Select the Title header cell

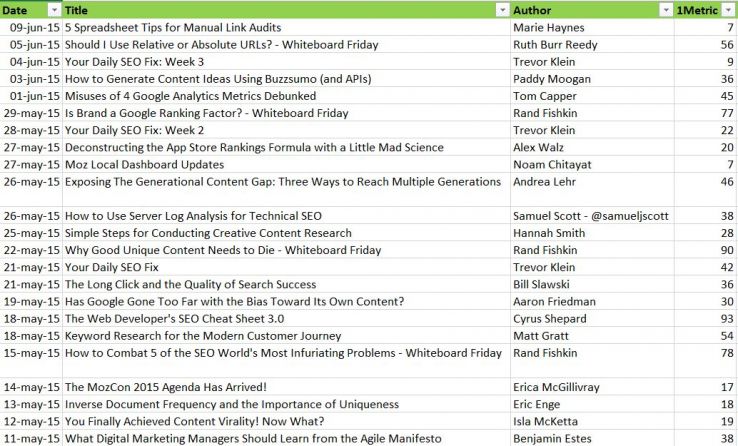280,10
